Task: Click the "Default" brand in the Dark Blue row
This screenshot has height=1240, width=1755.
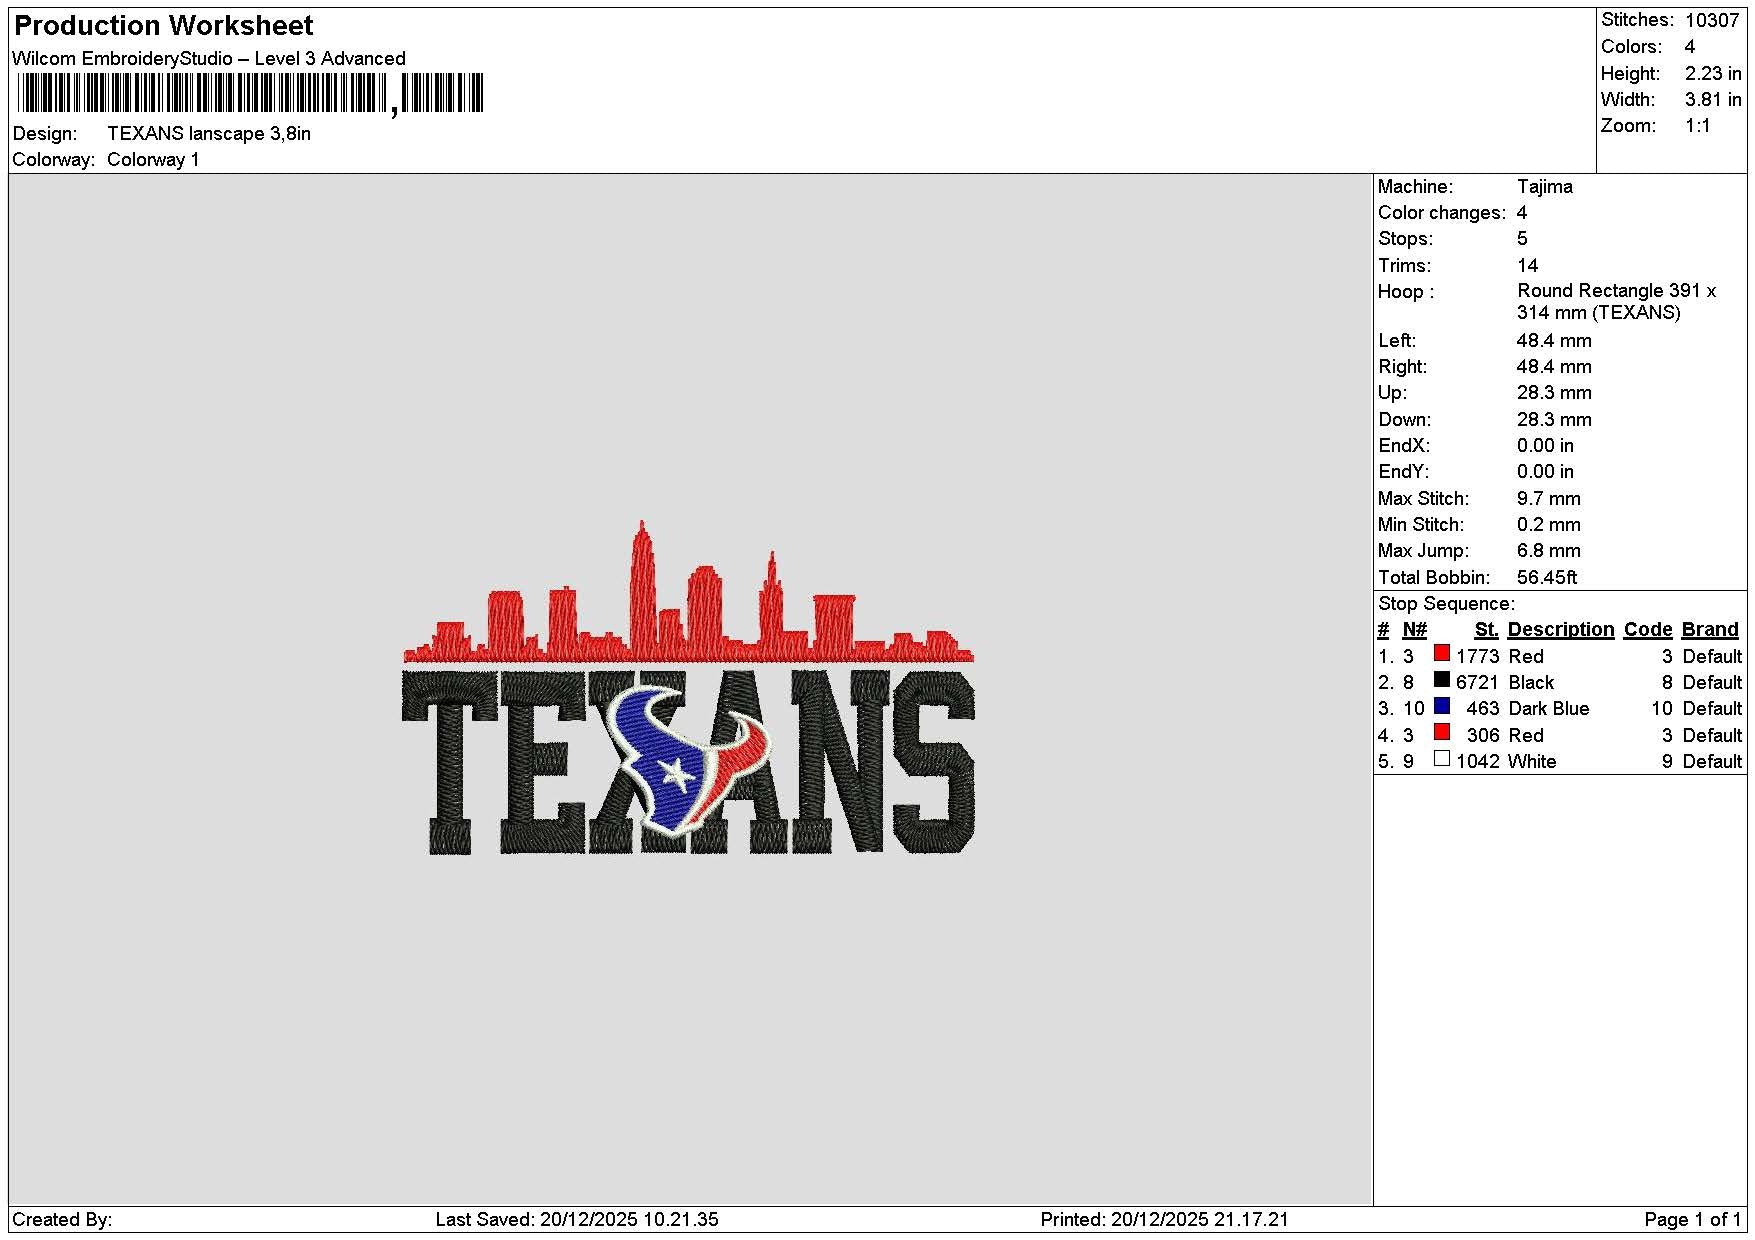Action: [1712, 708]
